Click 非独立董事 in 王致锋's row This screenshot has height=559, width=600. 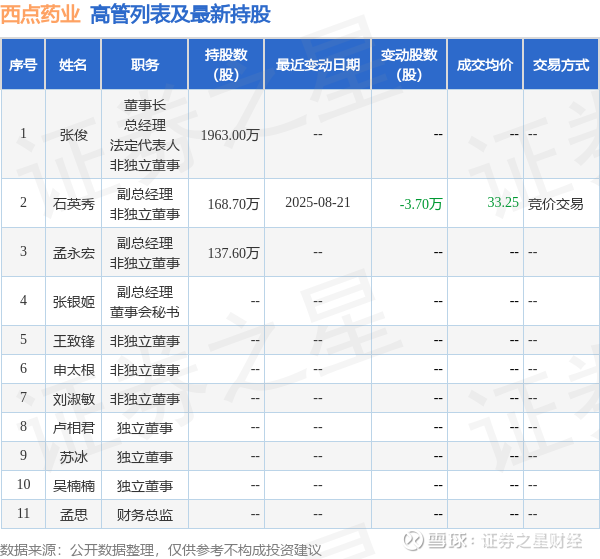(x=145, y=341)
